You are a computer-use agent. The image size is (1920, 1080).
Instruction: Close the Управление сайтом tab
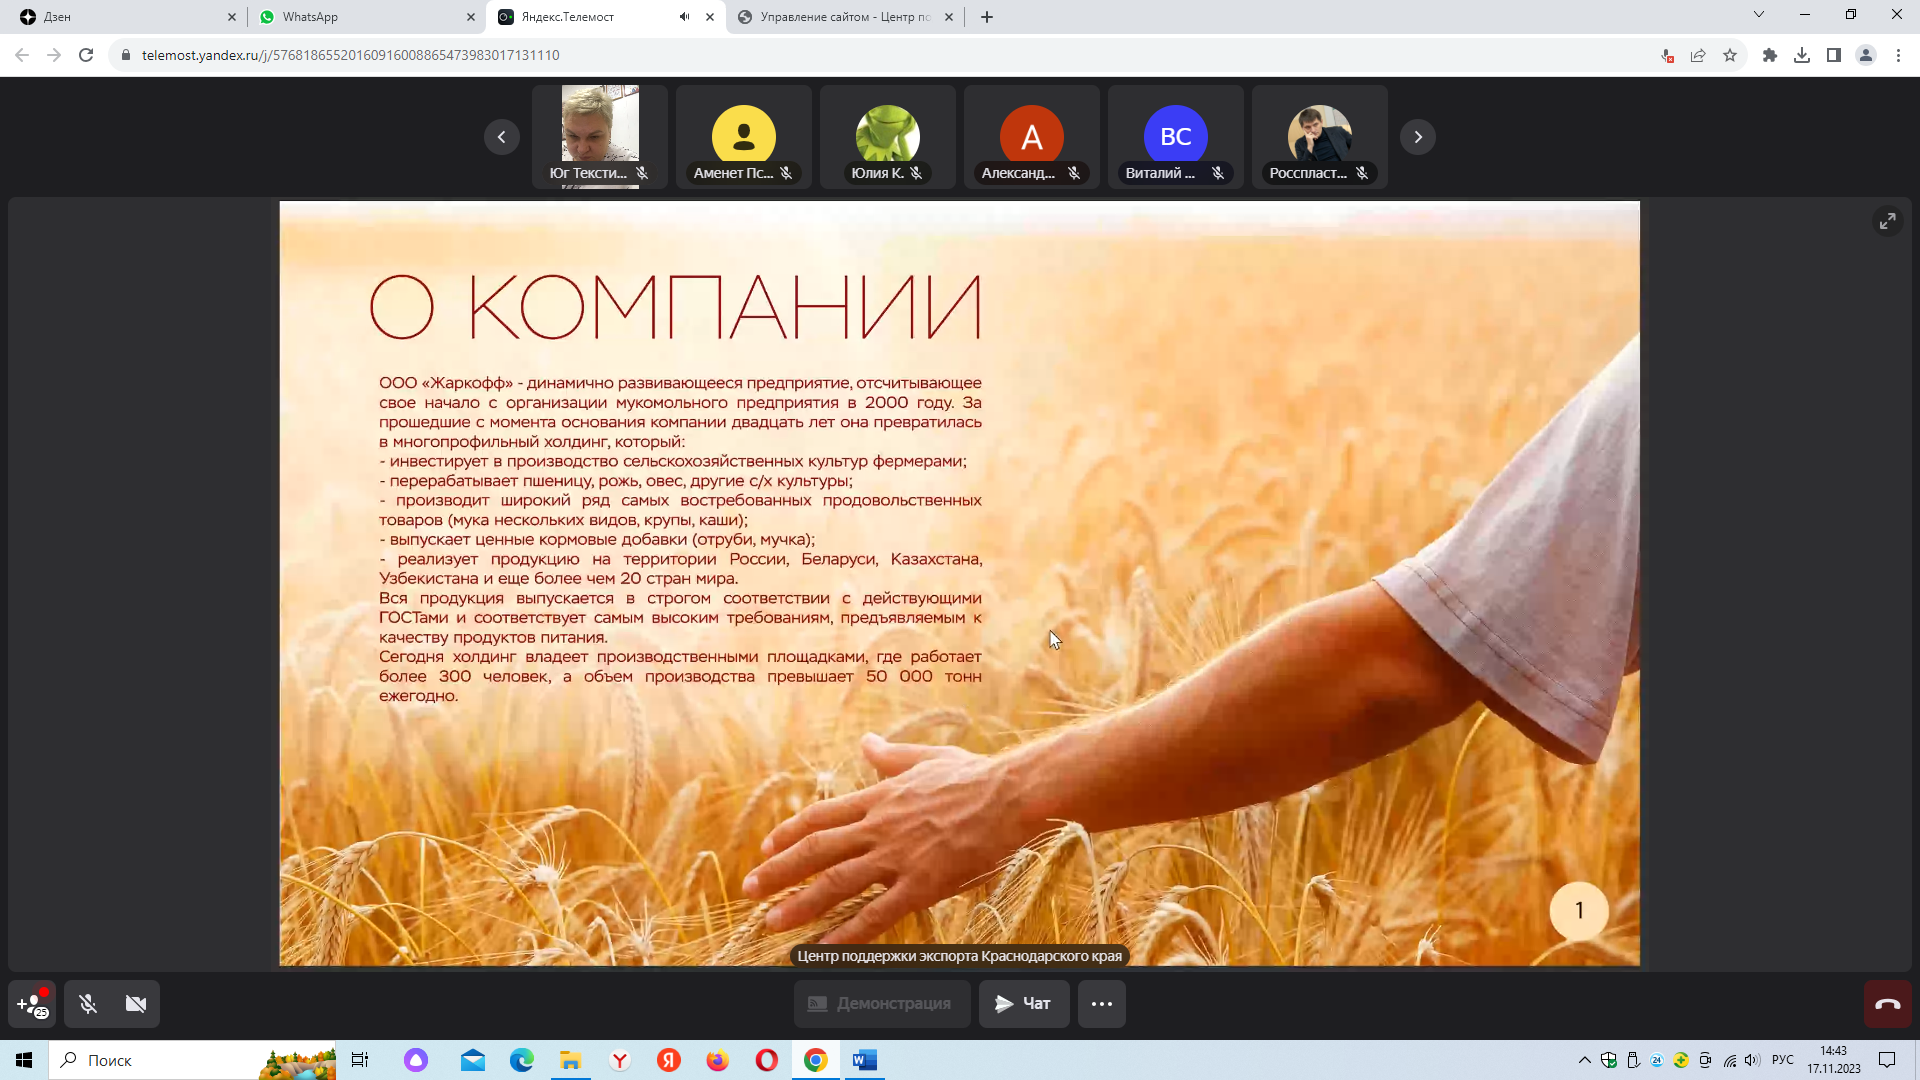pyautogui.click(x=949, y=17)
